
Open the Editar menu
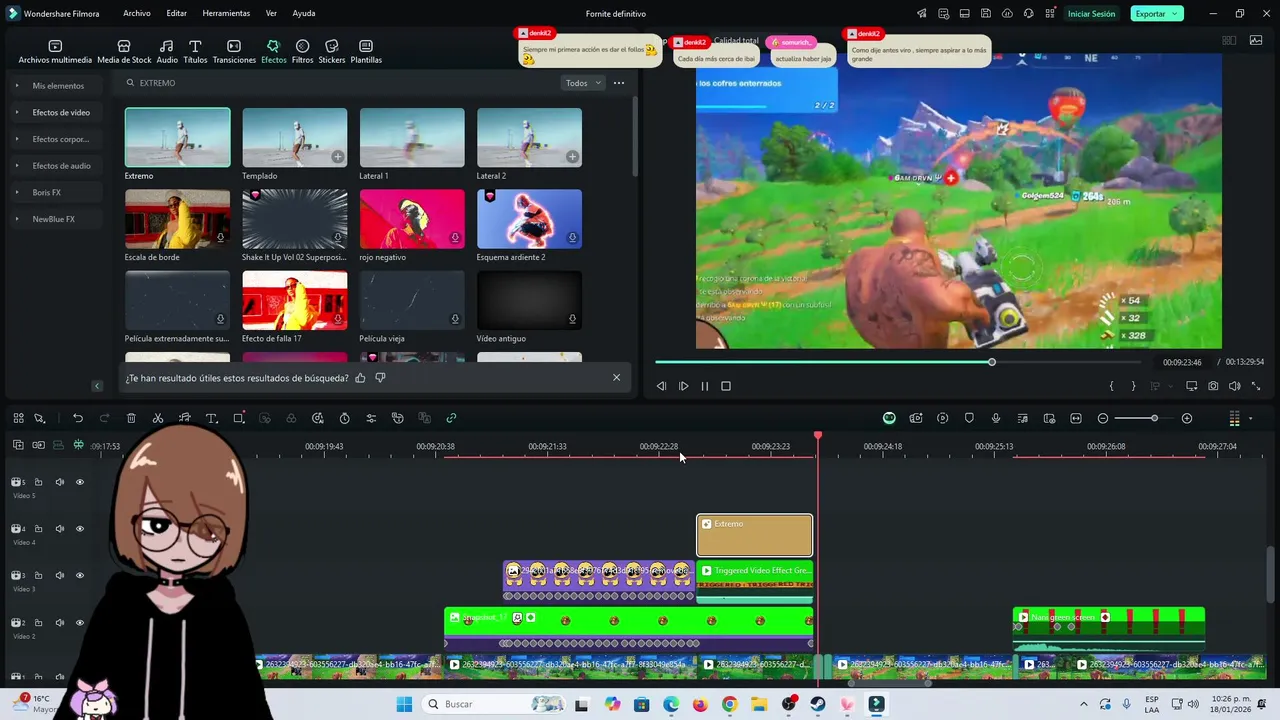177,14
